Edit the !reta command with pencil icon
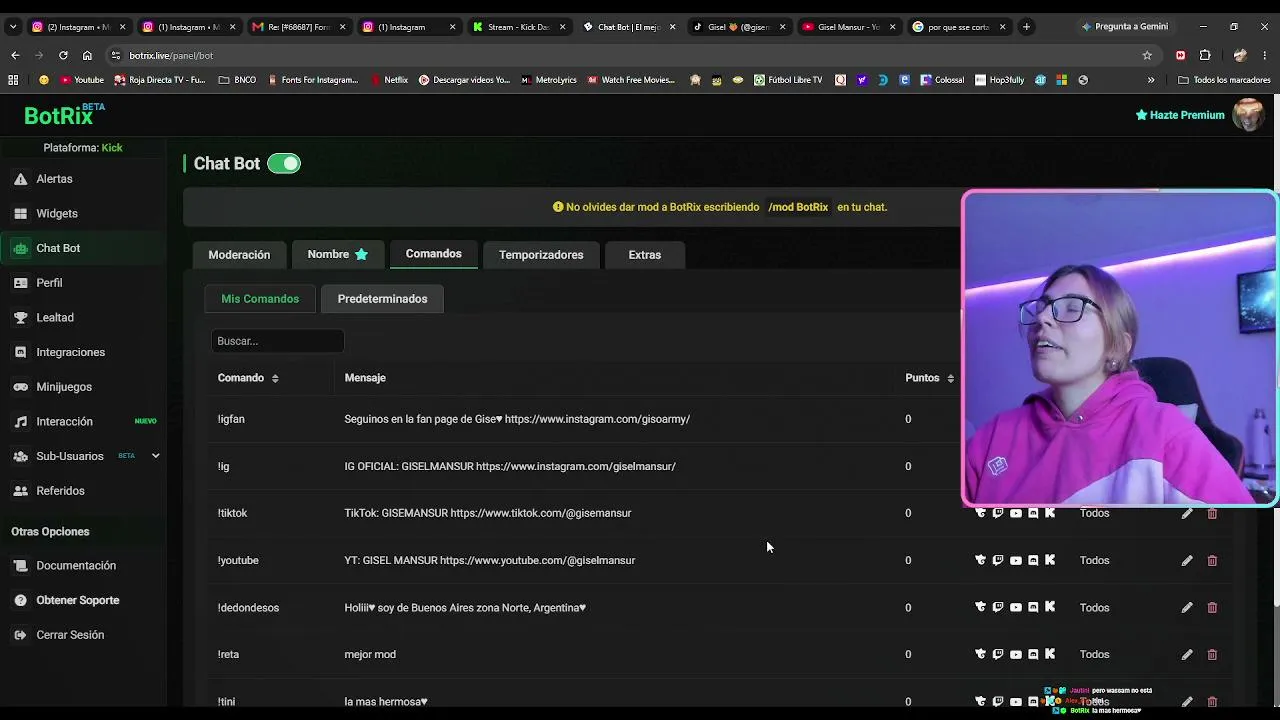Viewport: 1280px width, 720px height. 1187,655
